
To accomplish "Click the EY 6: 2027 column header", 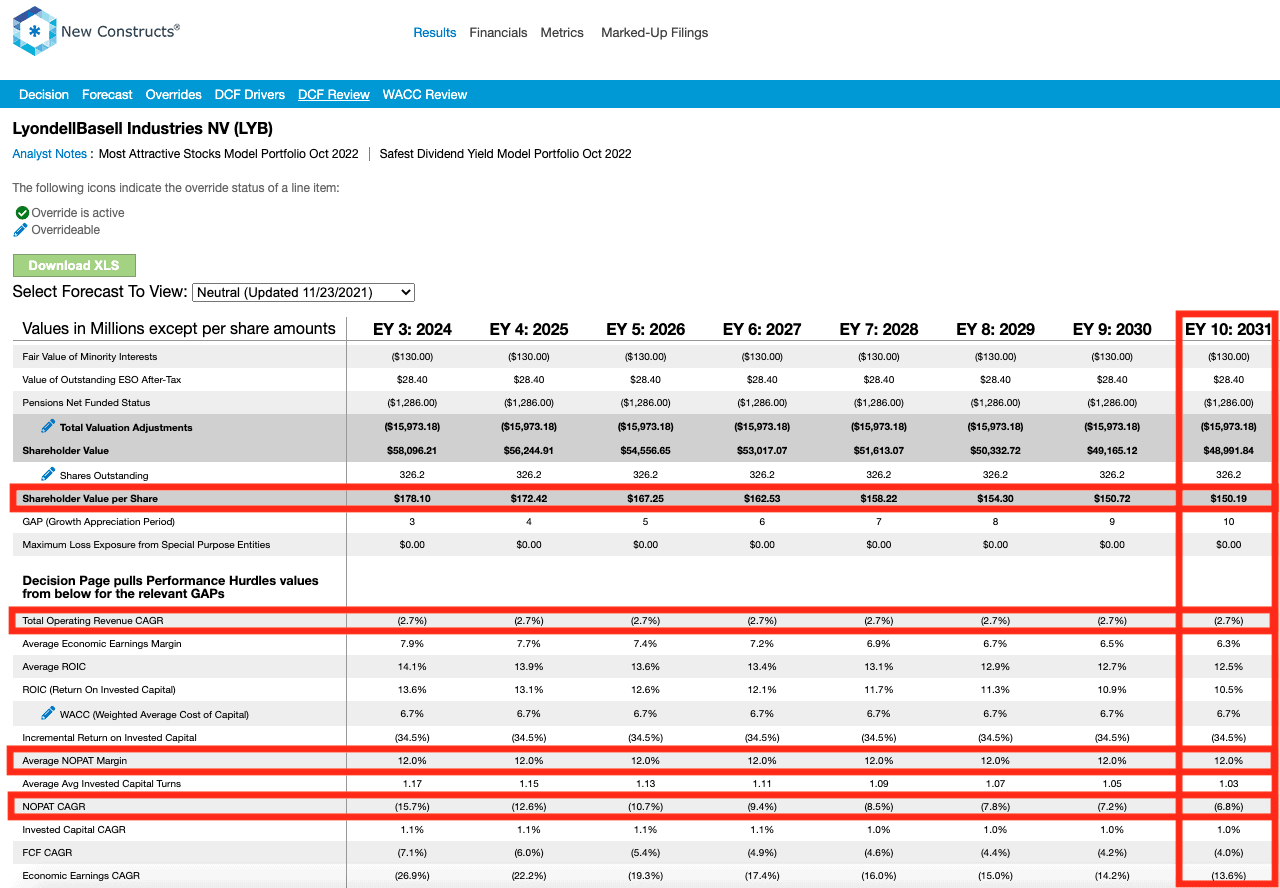I will 762,329.
